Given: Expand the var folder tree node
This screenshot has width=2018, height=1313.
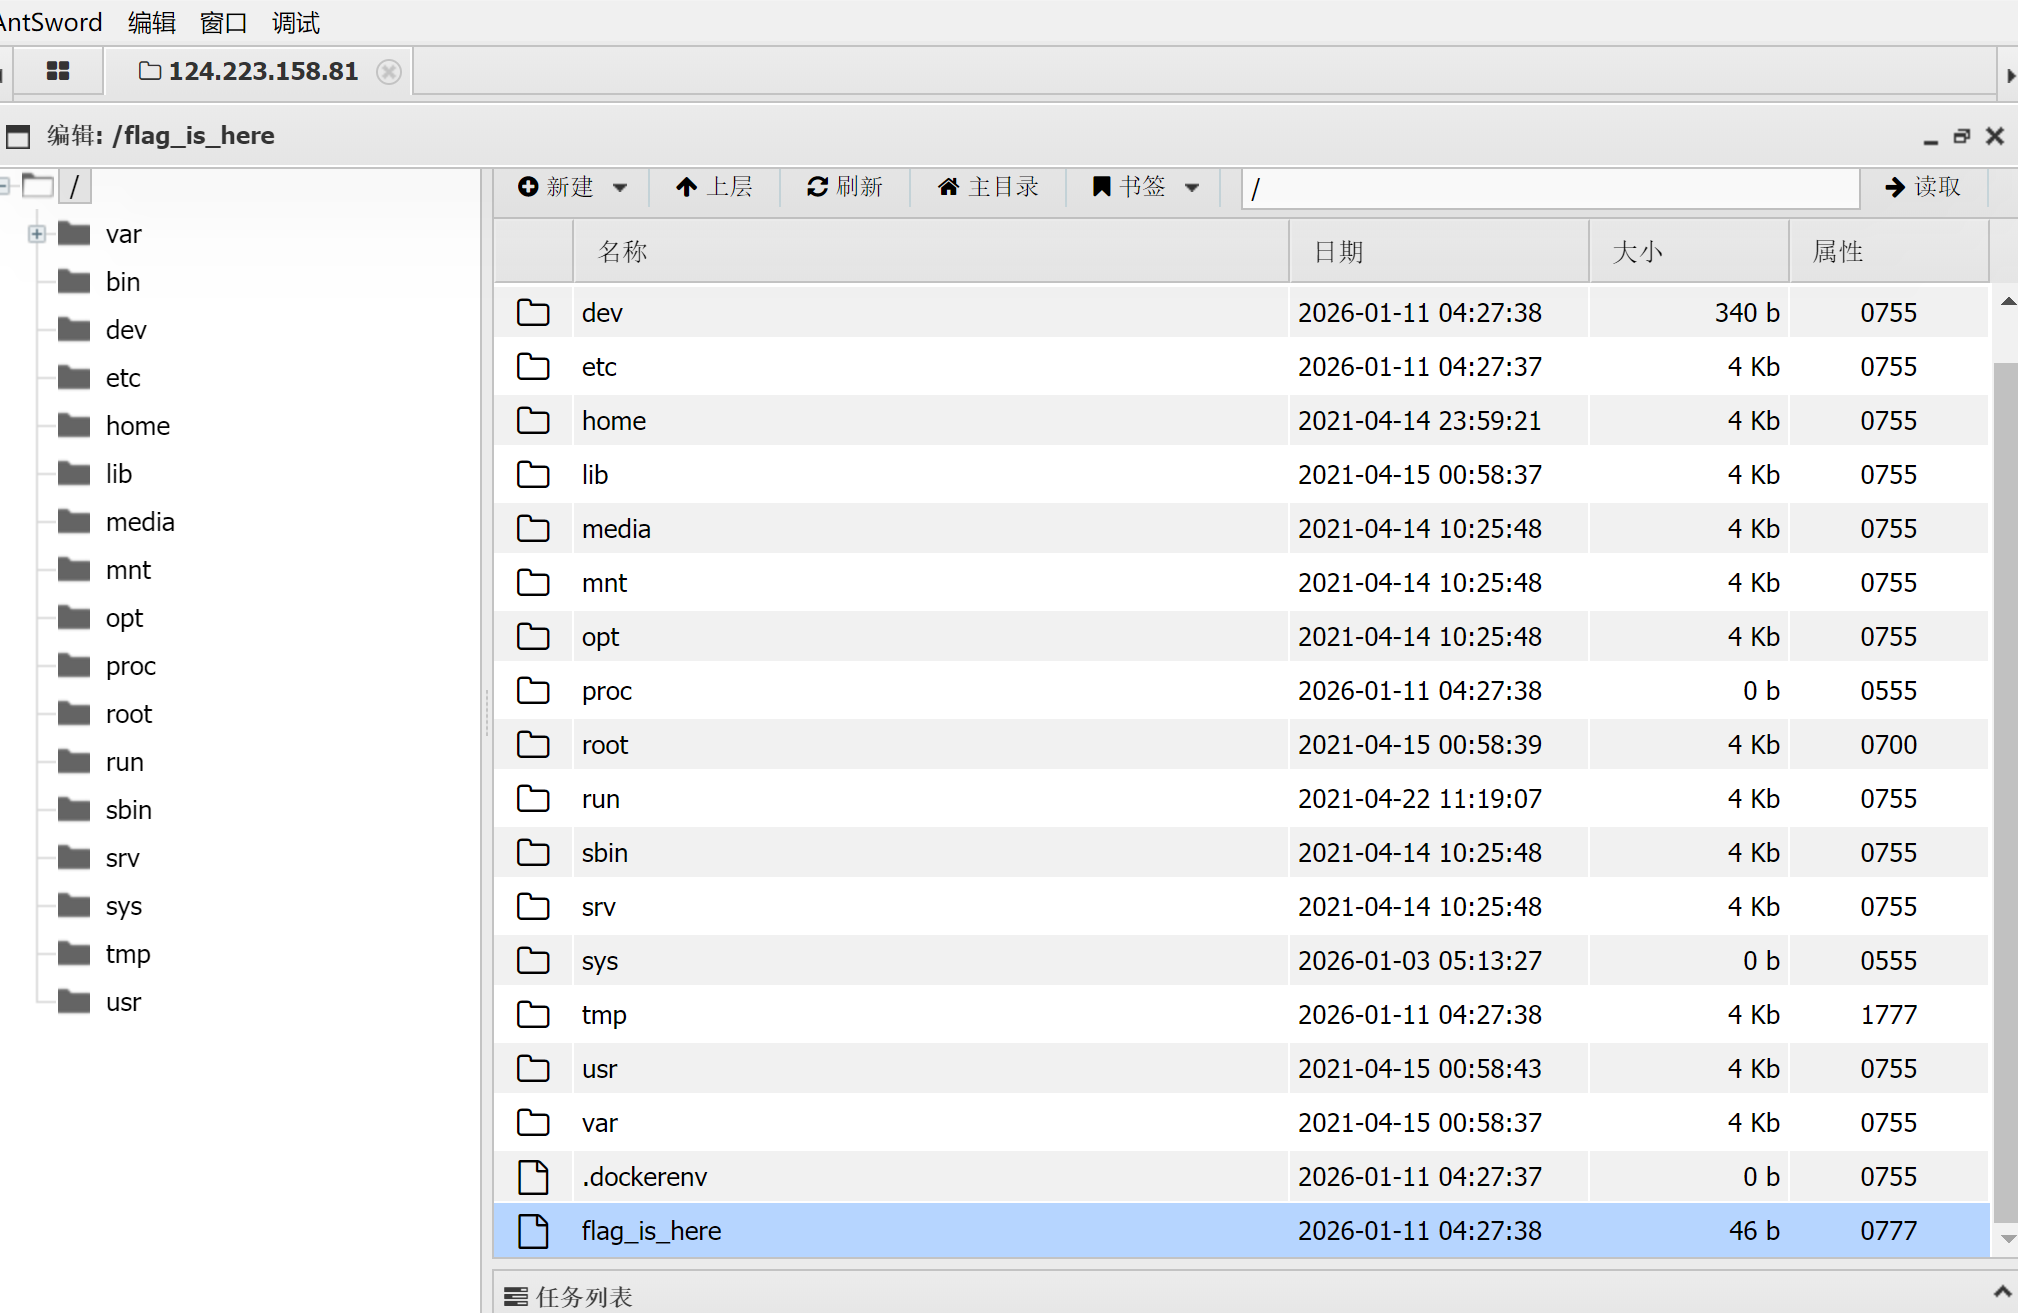Looking at the screenshot, I should 37,234.
